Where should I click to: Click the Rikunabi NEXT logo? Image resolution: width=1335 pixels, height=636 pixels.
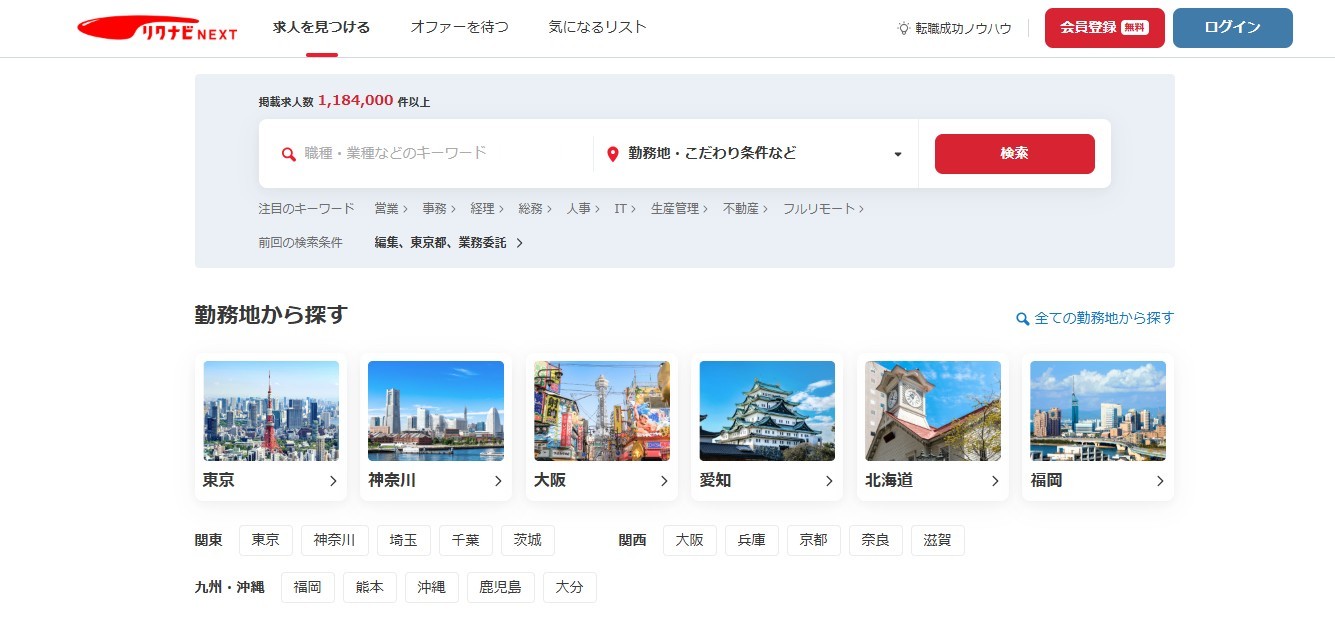click(x=156, y=28)
